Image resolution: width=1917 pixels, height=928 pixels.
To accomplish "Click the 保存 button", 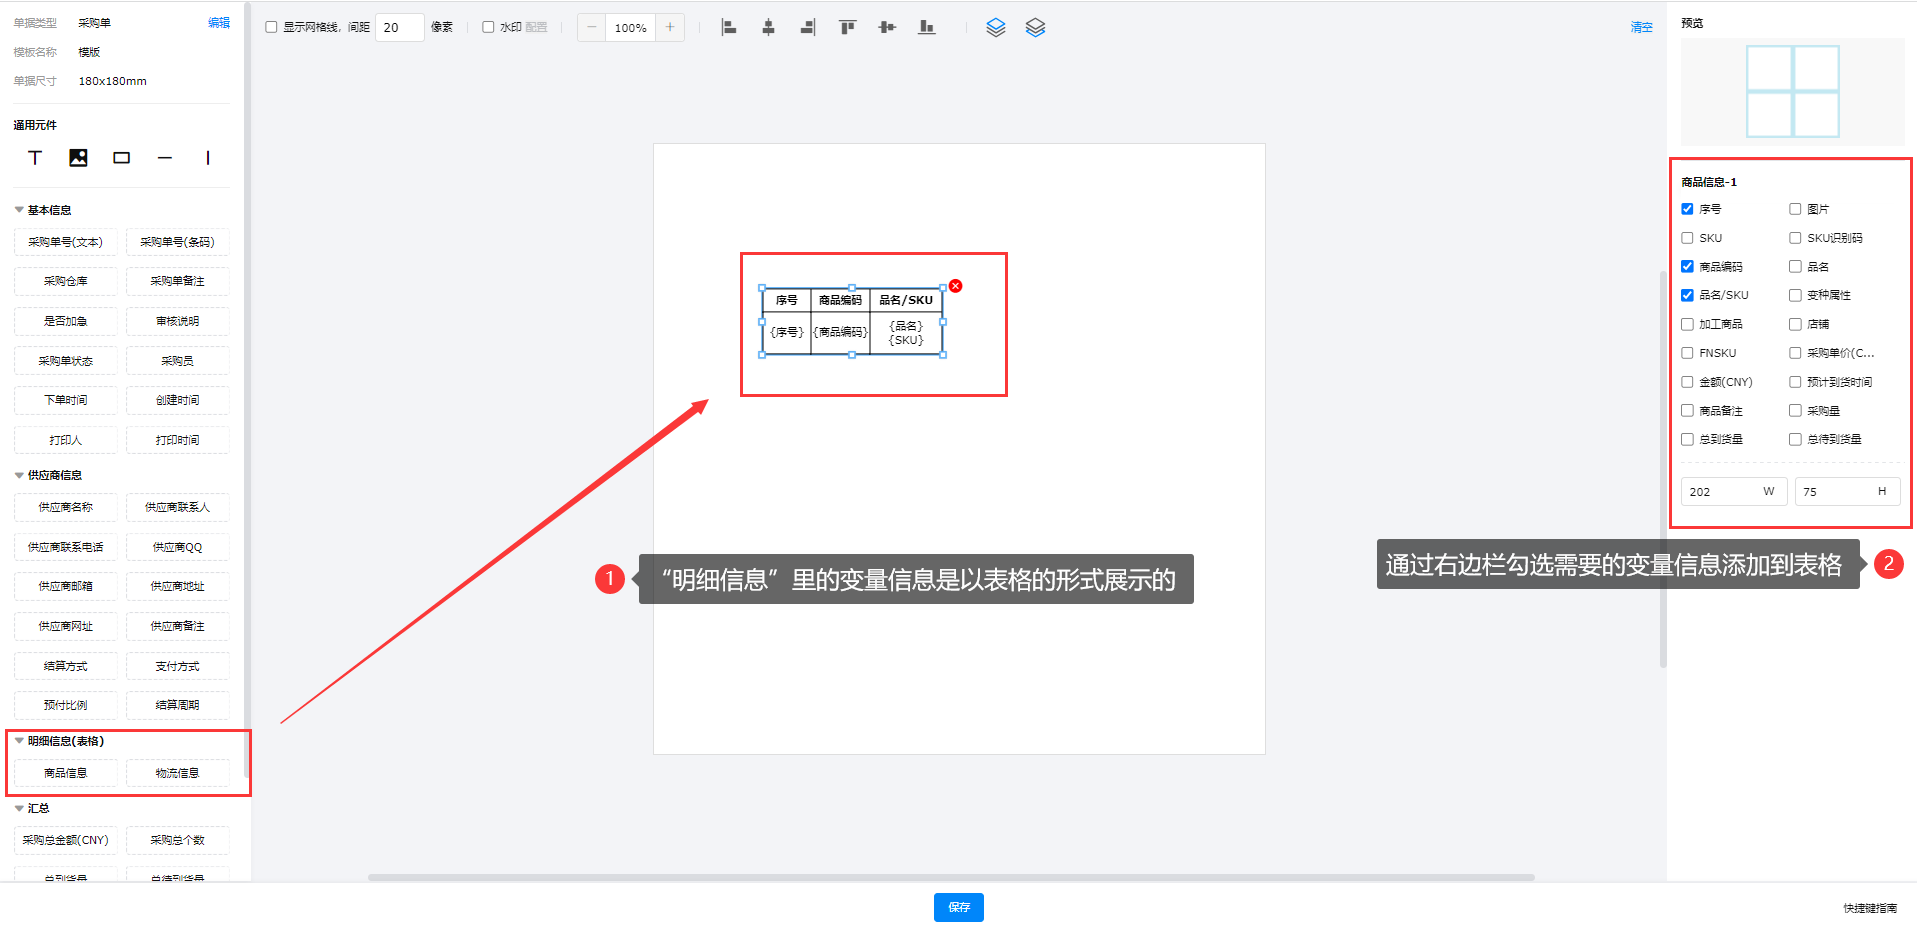I will 958,907.
